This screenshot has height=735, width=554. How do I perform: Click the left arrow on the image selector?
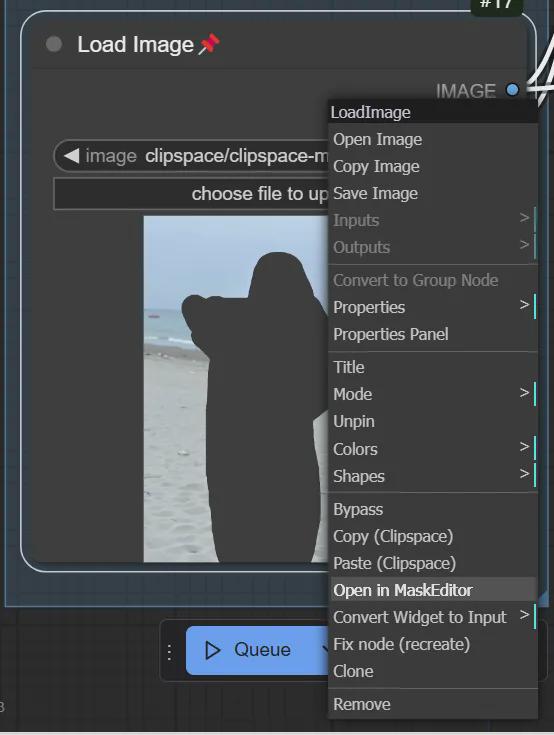(x=71, y=156)
